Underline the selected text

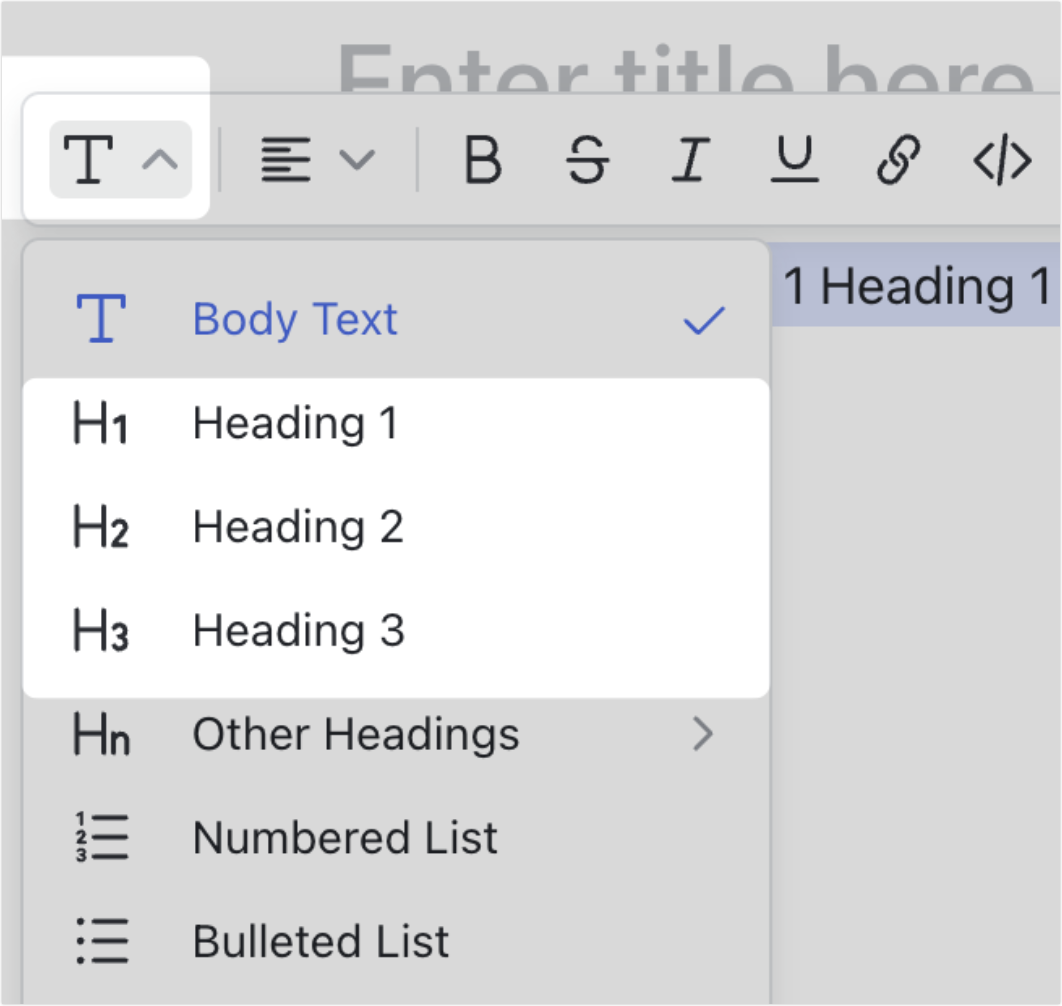[x=793, y=158]
